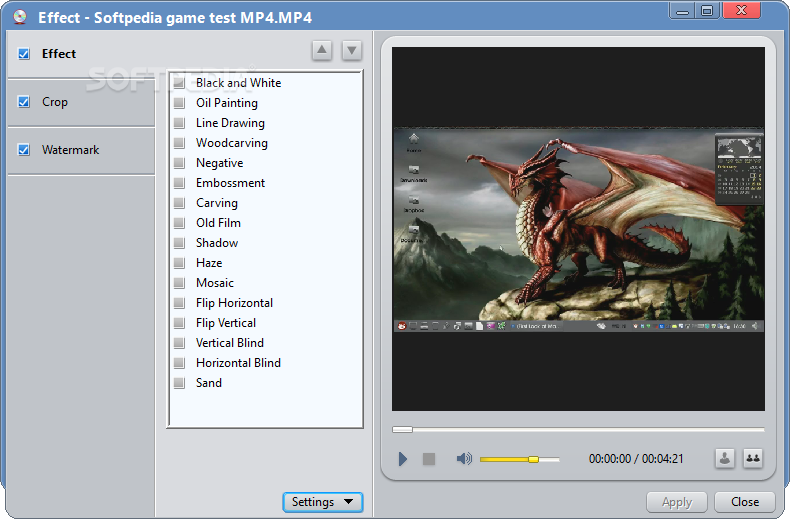Select the Mosaic list label

(215, 283)
